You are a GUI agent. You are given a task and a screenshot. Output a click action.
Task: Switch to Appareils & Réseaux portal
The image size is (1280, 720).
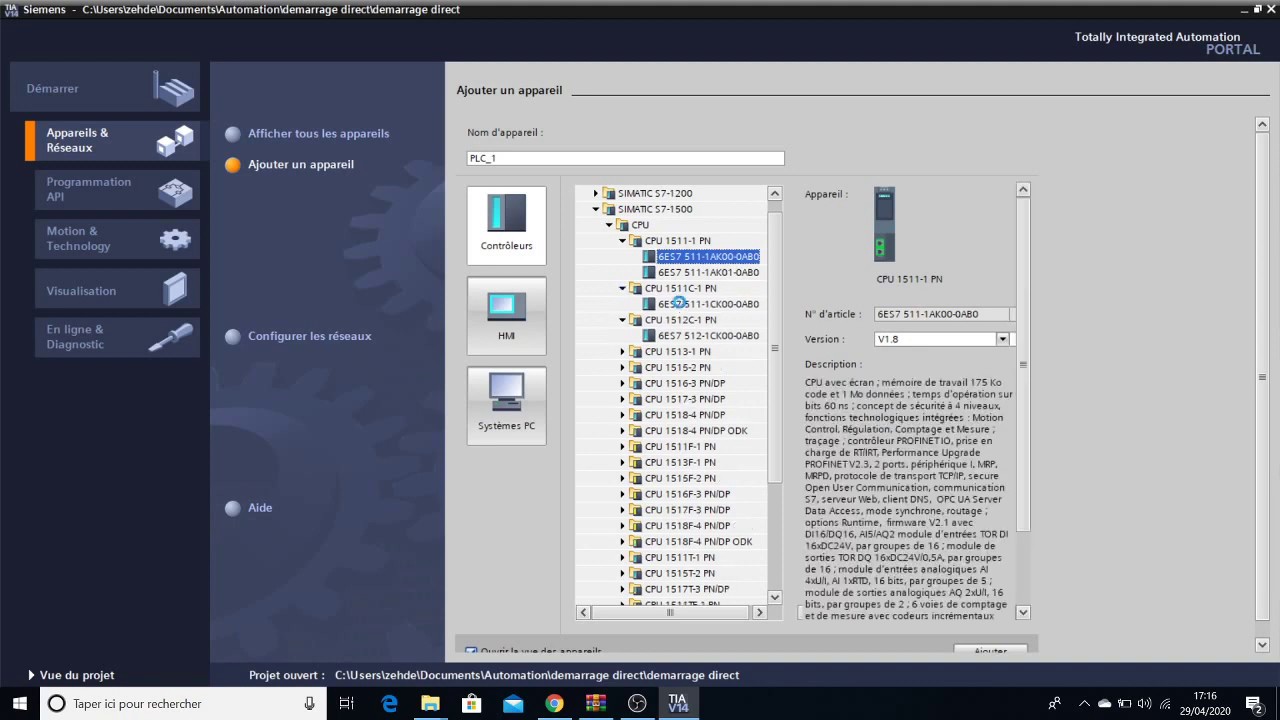tap(112, 140)
